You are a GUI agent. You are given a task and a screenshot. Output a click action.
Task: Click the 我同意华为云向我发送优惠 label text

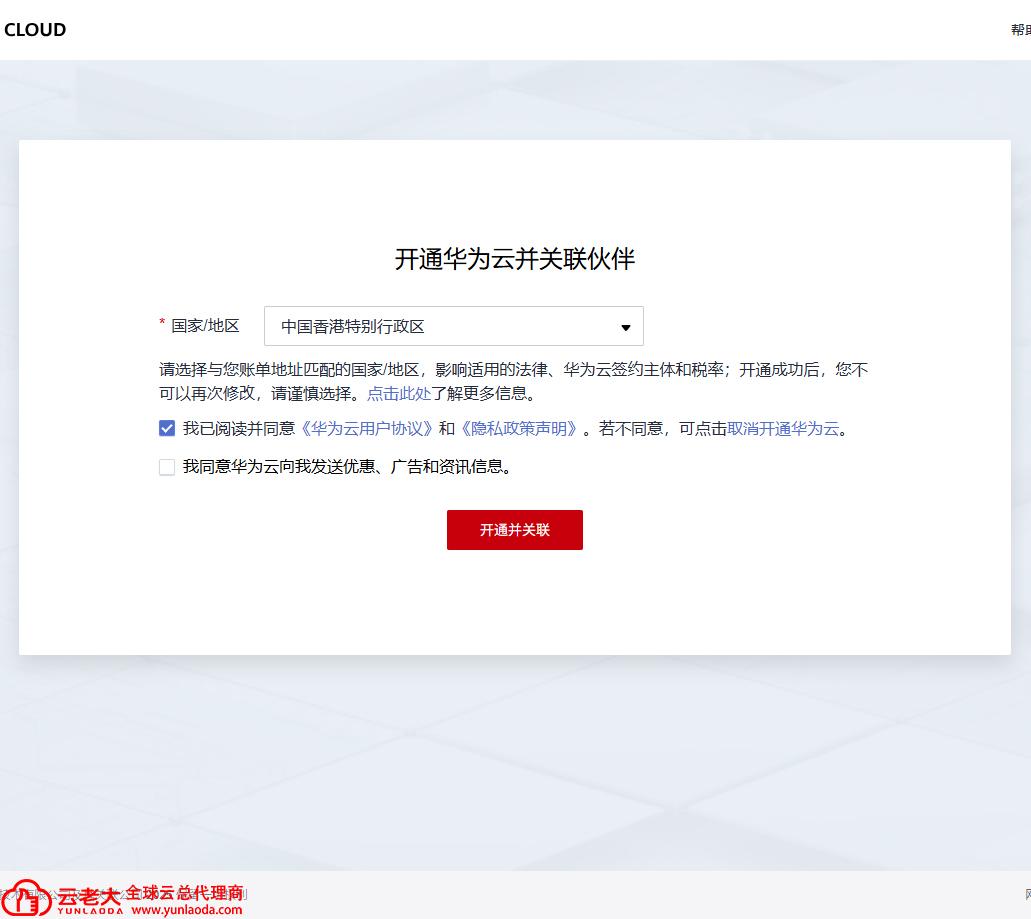pyautogui.click(x=347, y=467)
